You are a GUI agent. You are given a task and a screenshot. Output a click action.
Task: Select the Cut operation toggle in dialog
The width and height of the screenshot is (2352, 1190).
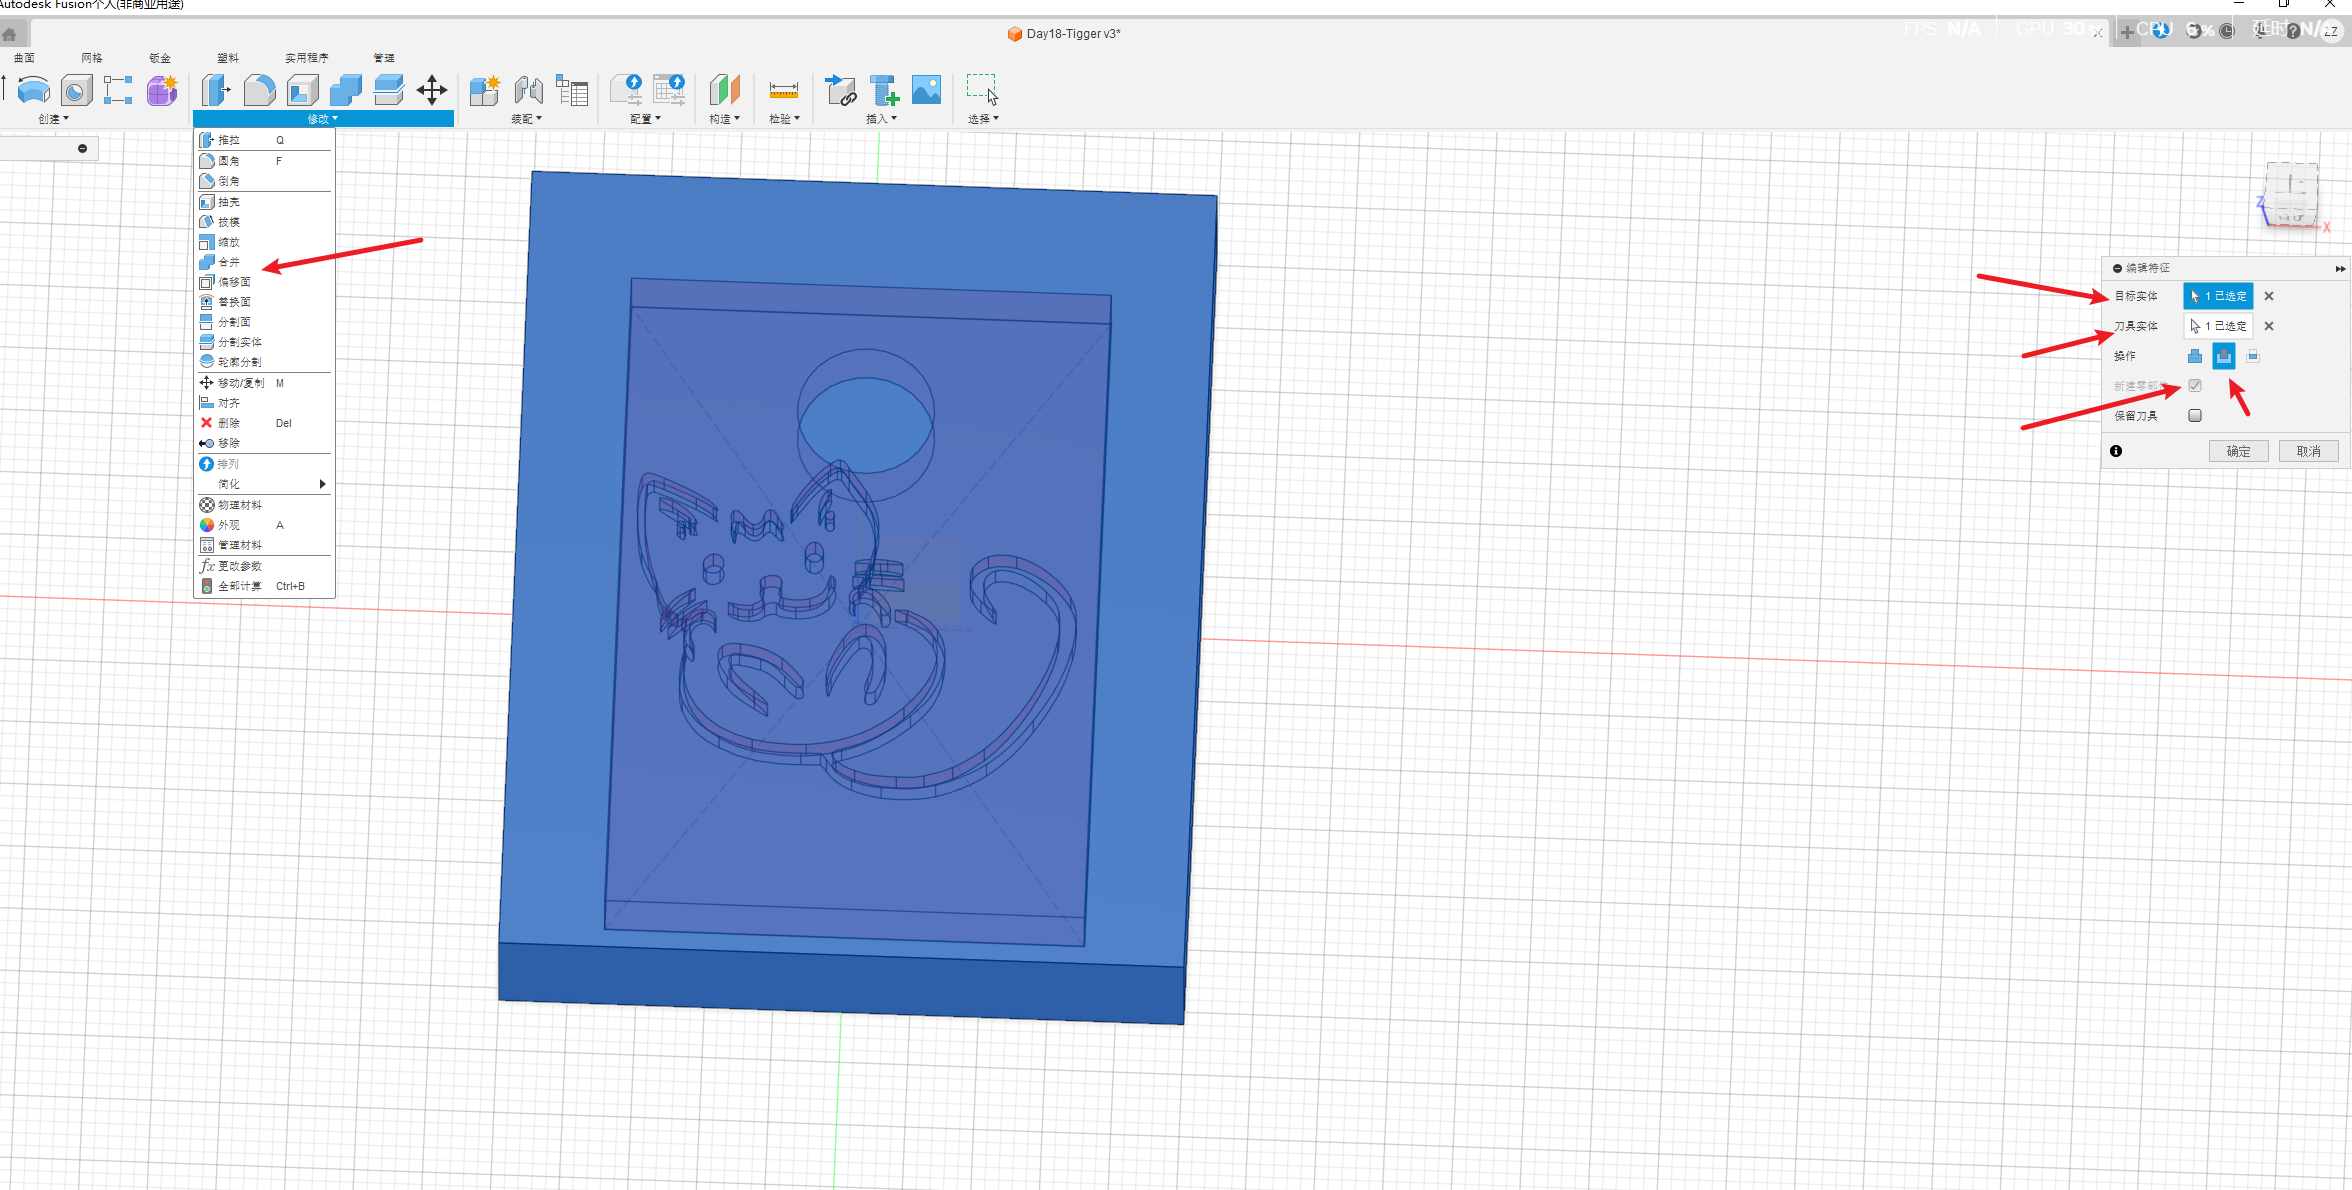(2224, 356)
